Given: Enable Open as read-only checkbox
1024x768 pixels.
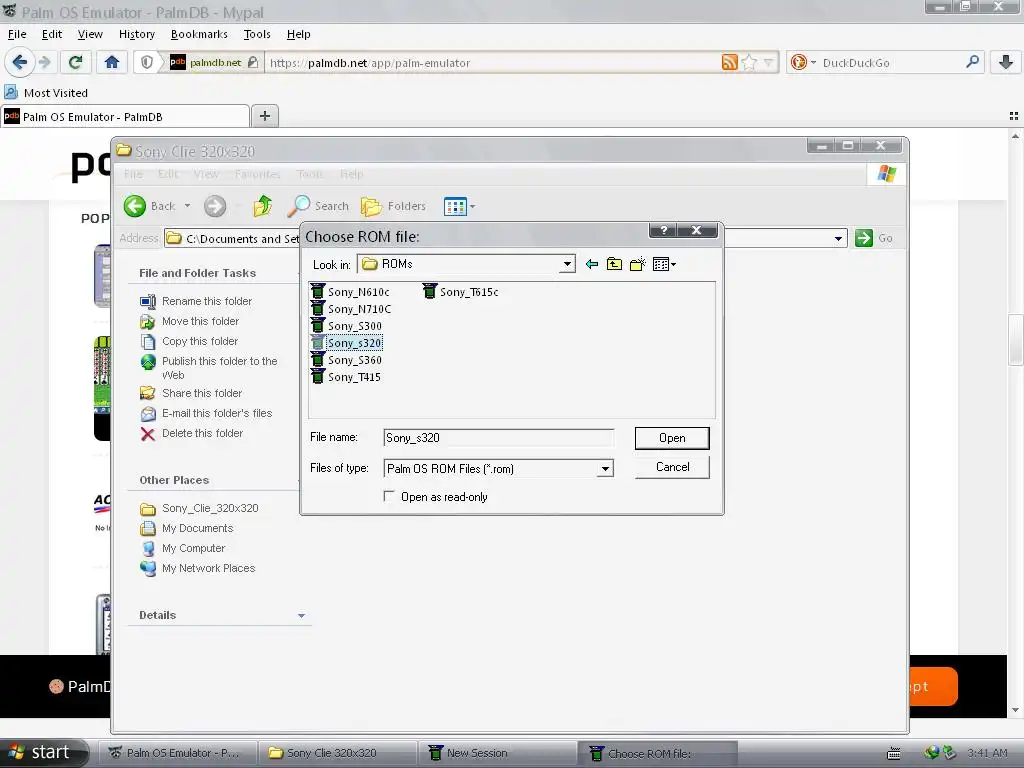Looking at the screenshot, I should pos(389,496).
